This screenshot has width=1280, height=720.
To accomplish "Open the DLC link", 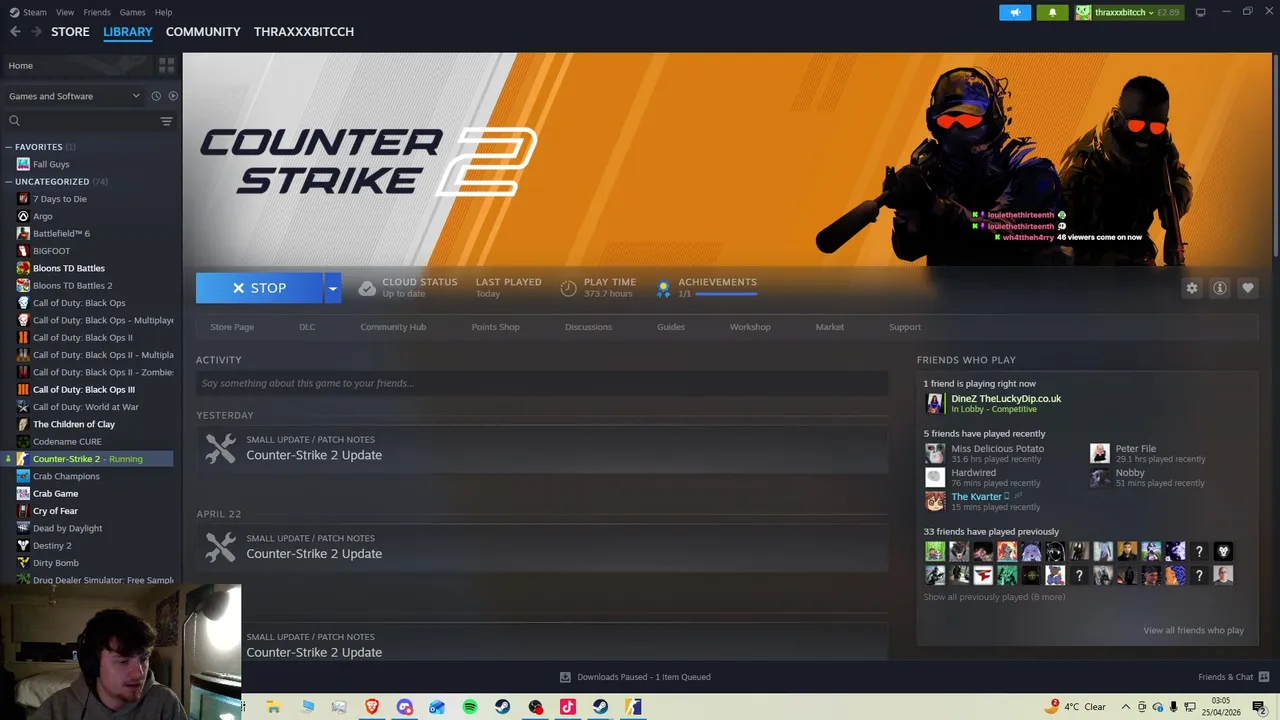I will (307, 327).
